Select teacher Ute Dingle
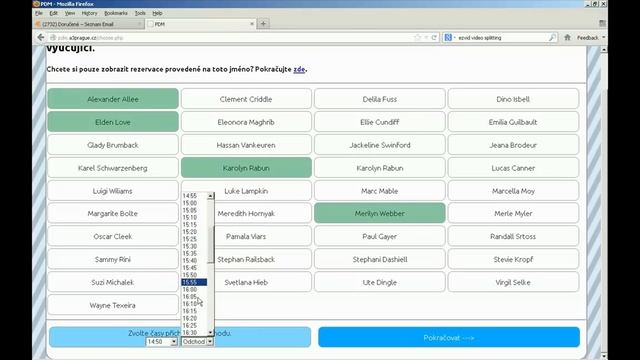The height and width of the screenshot is (360, 640). click(380, 282)
